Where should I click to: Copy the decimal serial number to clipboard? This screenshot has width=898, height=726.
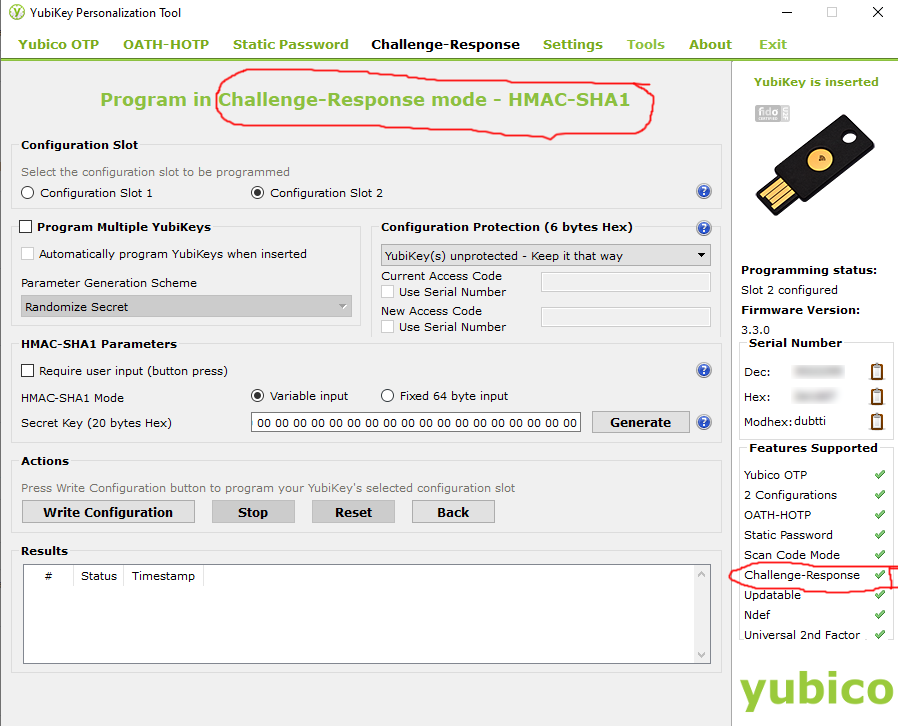coord(876,371)
